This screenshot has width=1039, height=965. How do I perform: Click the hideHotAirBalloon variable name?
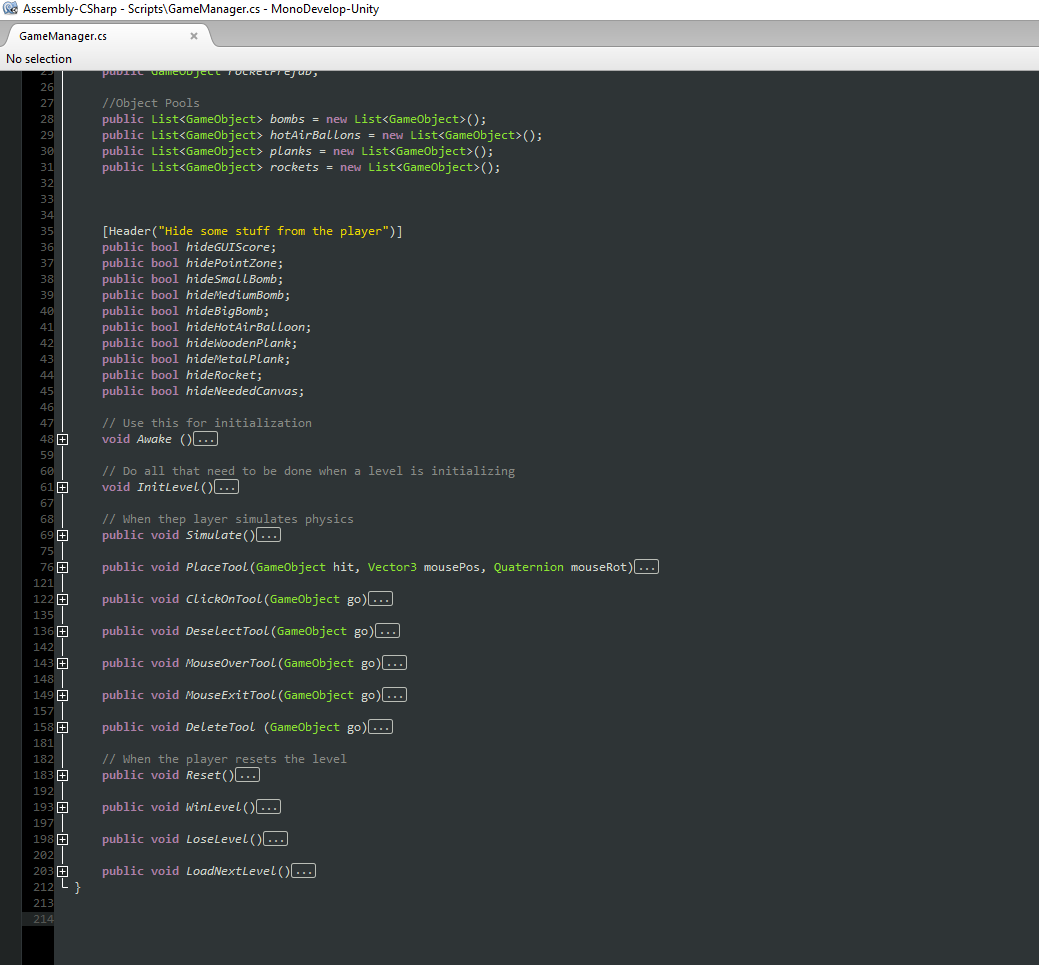point(245,327)
